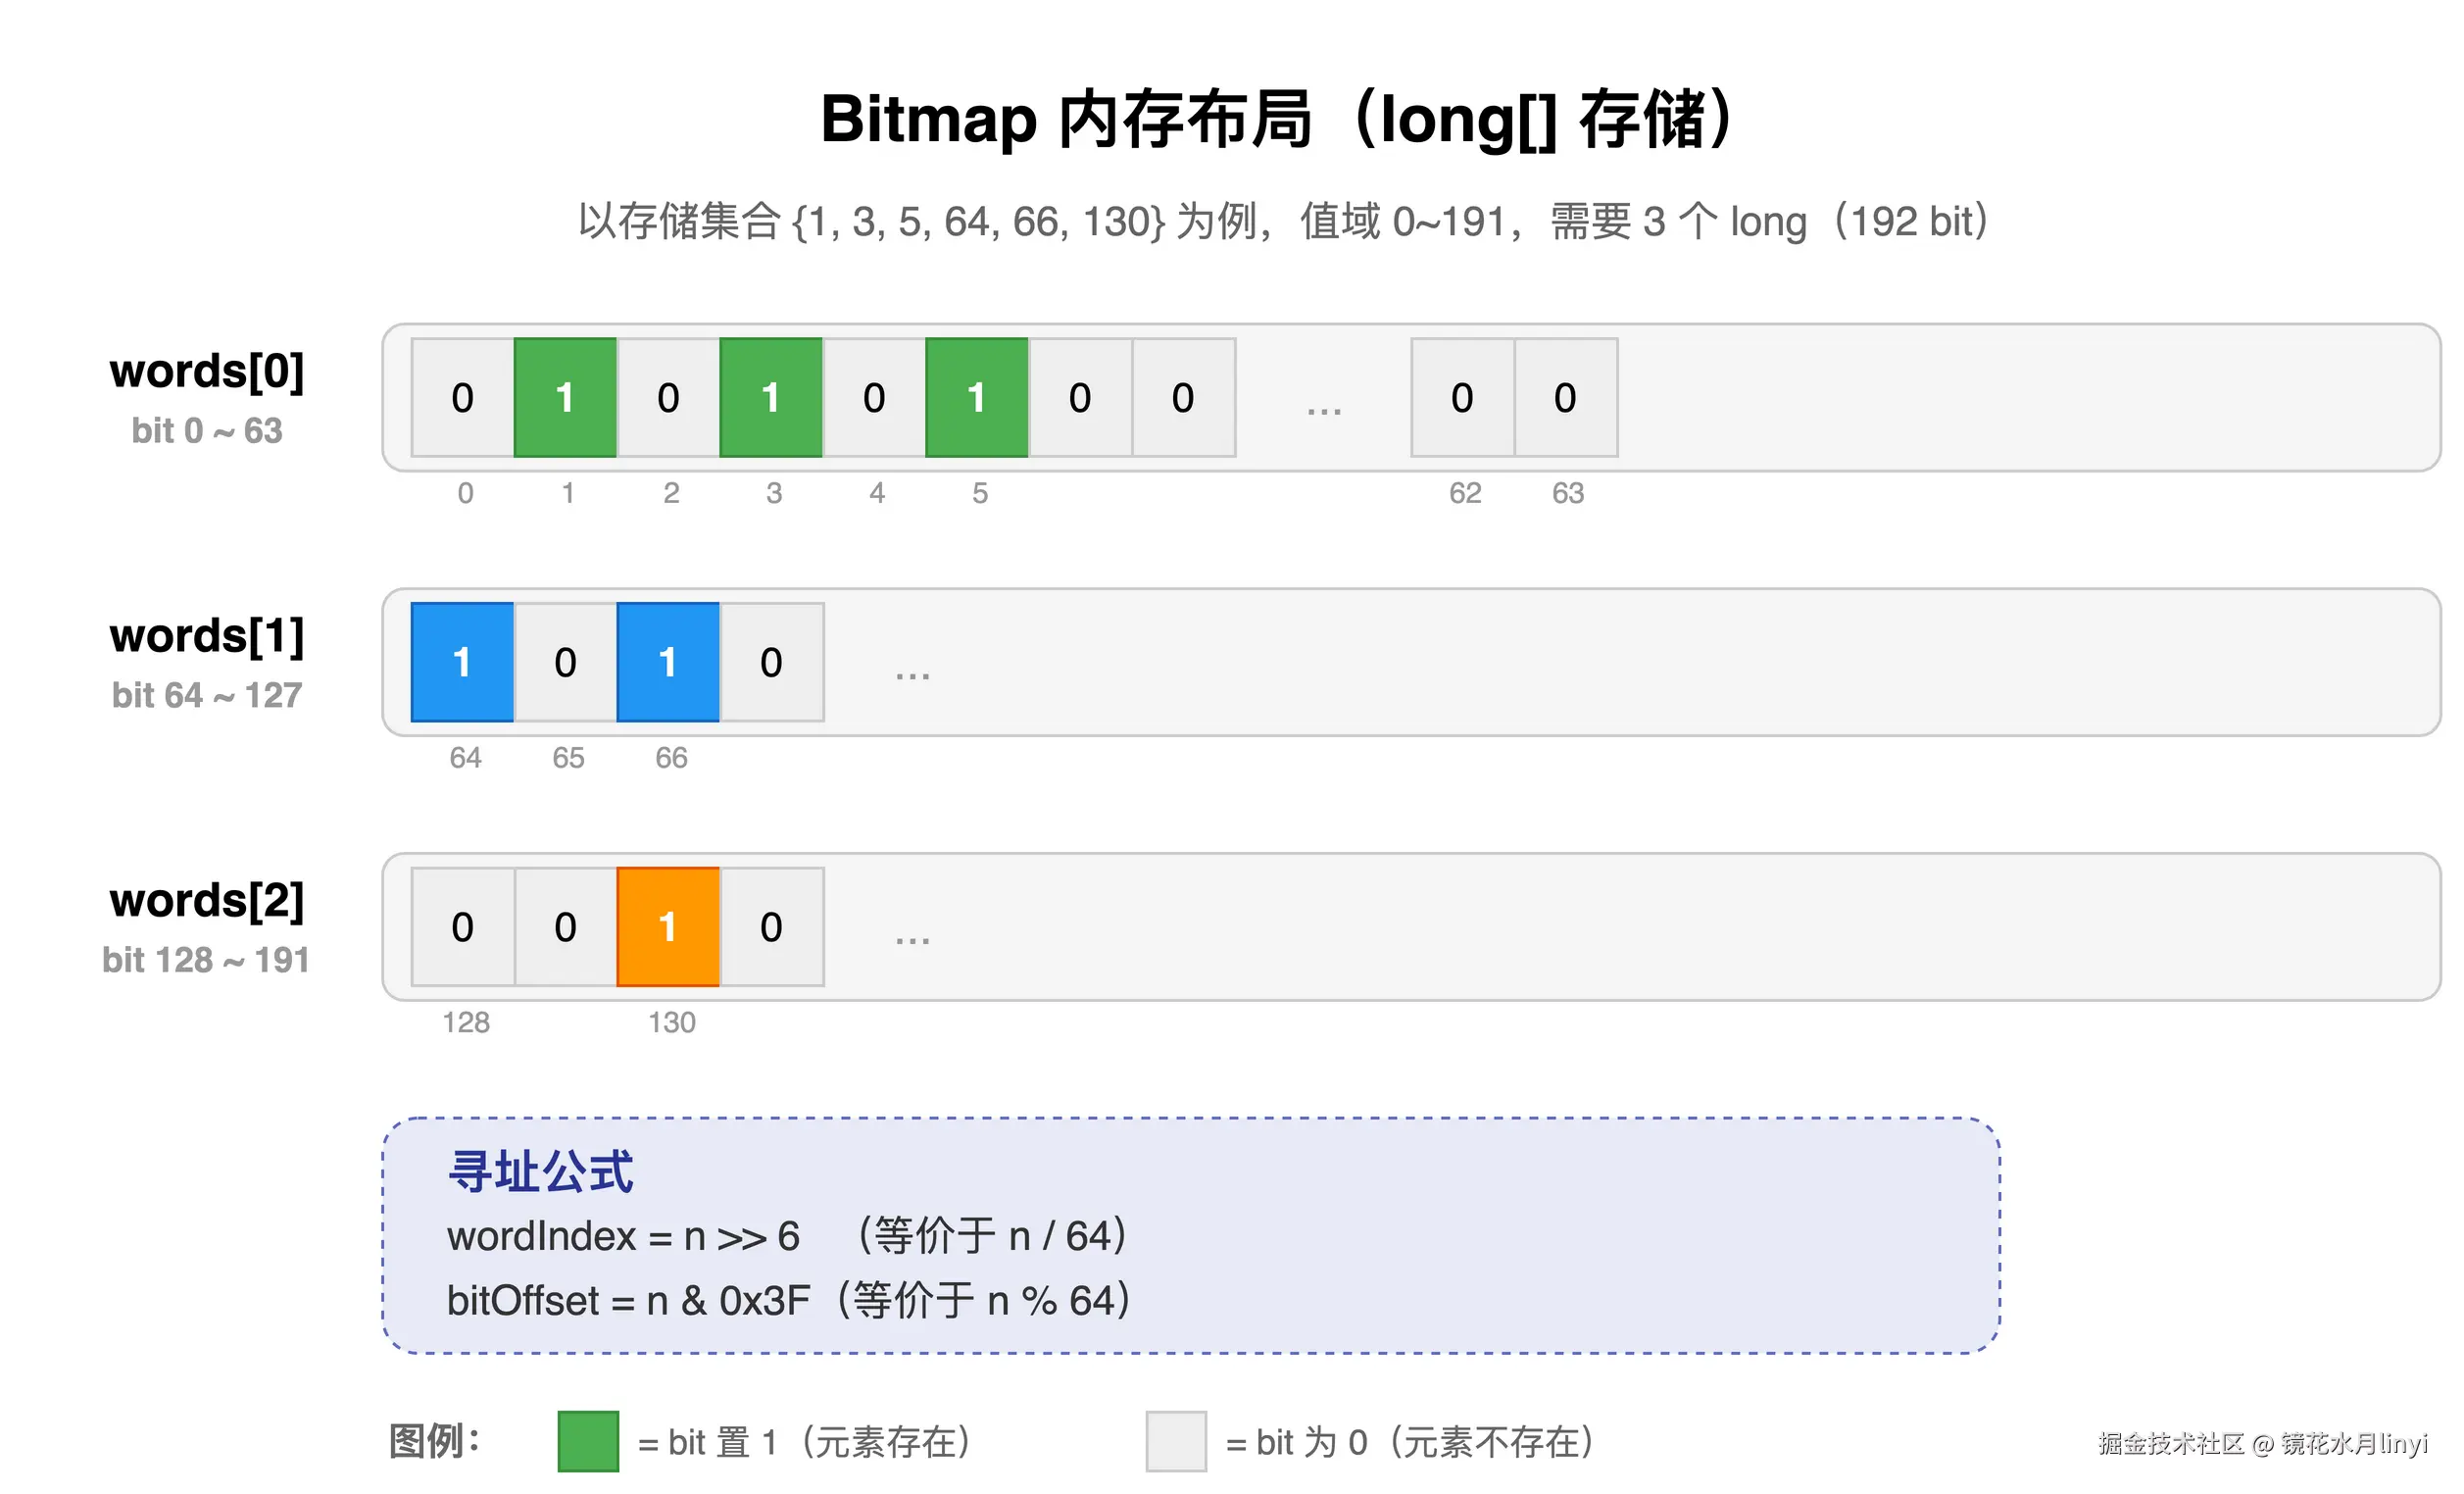Click the green legend swatch for bit 置 1
This screenshot has height=1494, width=2464.
[x=587, y=1443]
